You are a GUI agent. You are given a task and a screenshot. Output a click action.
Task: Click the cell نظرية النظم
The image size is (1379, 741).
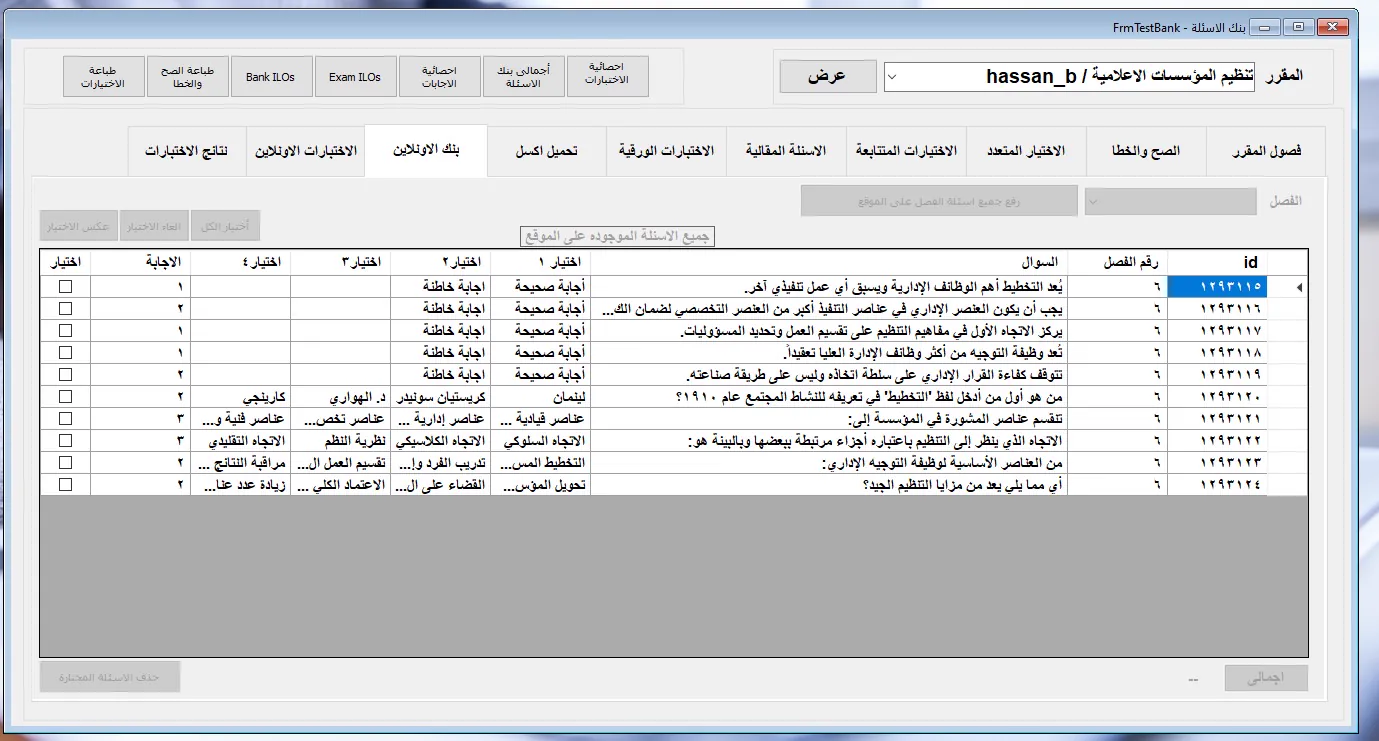click(340, 441)
